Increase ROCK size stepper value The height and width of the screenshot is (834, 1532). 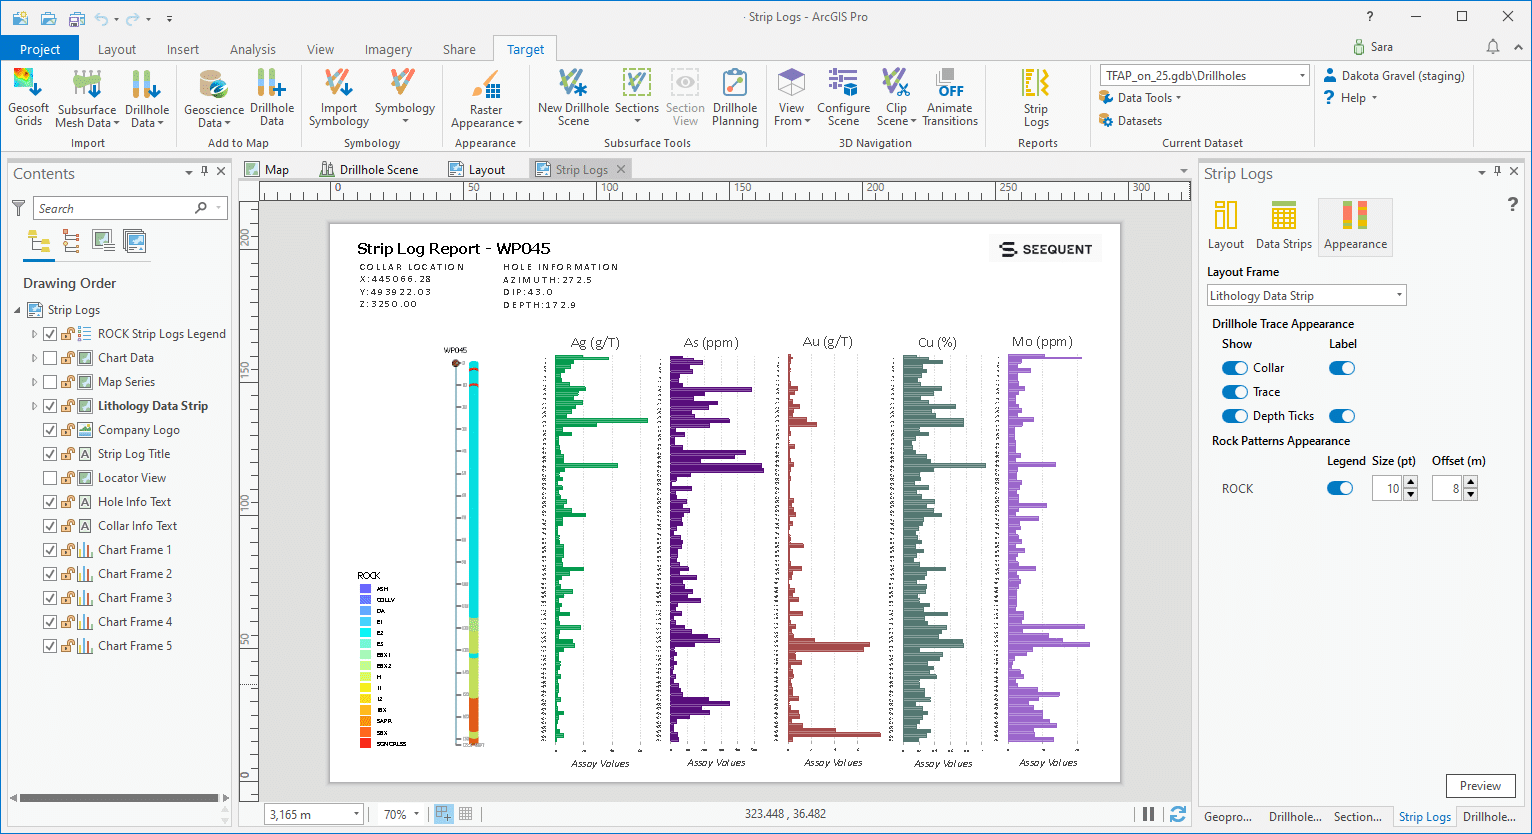[1411, 482]
